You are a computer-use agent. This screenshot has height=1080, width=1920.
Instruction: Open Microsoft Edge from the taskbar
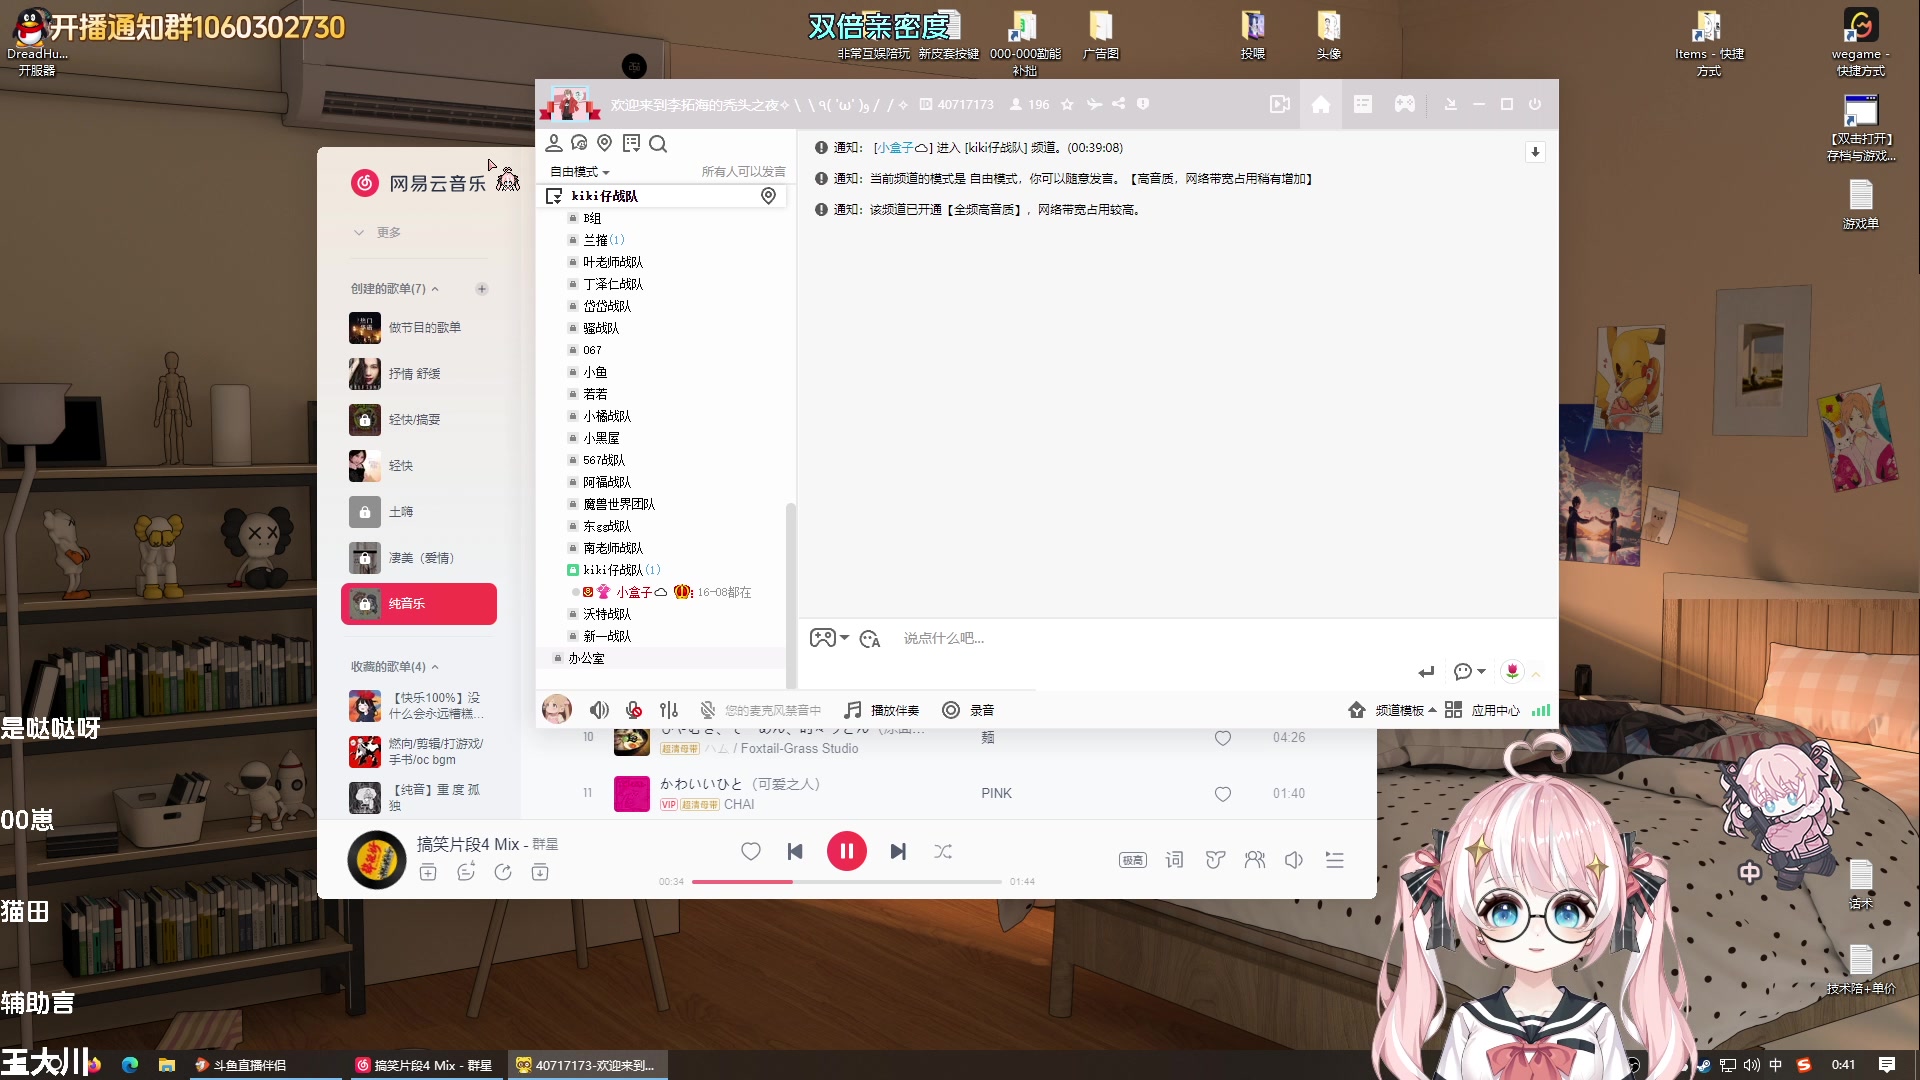tap(130, 1065)
